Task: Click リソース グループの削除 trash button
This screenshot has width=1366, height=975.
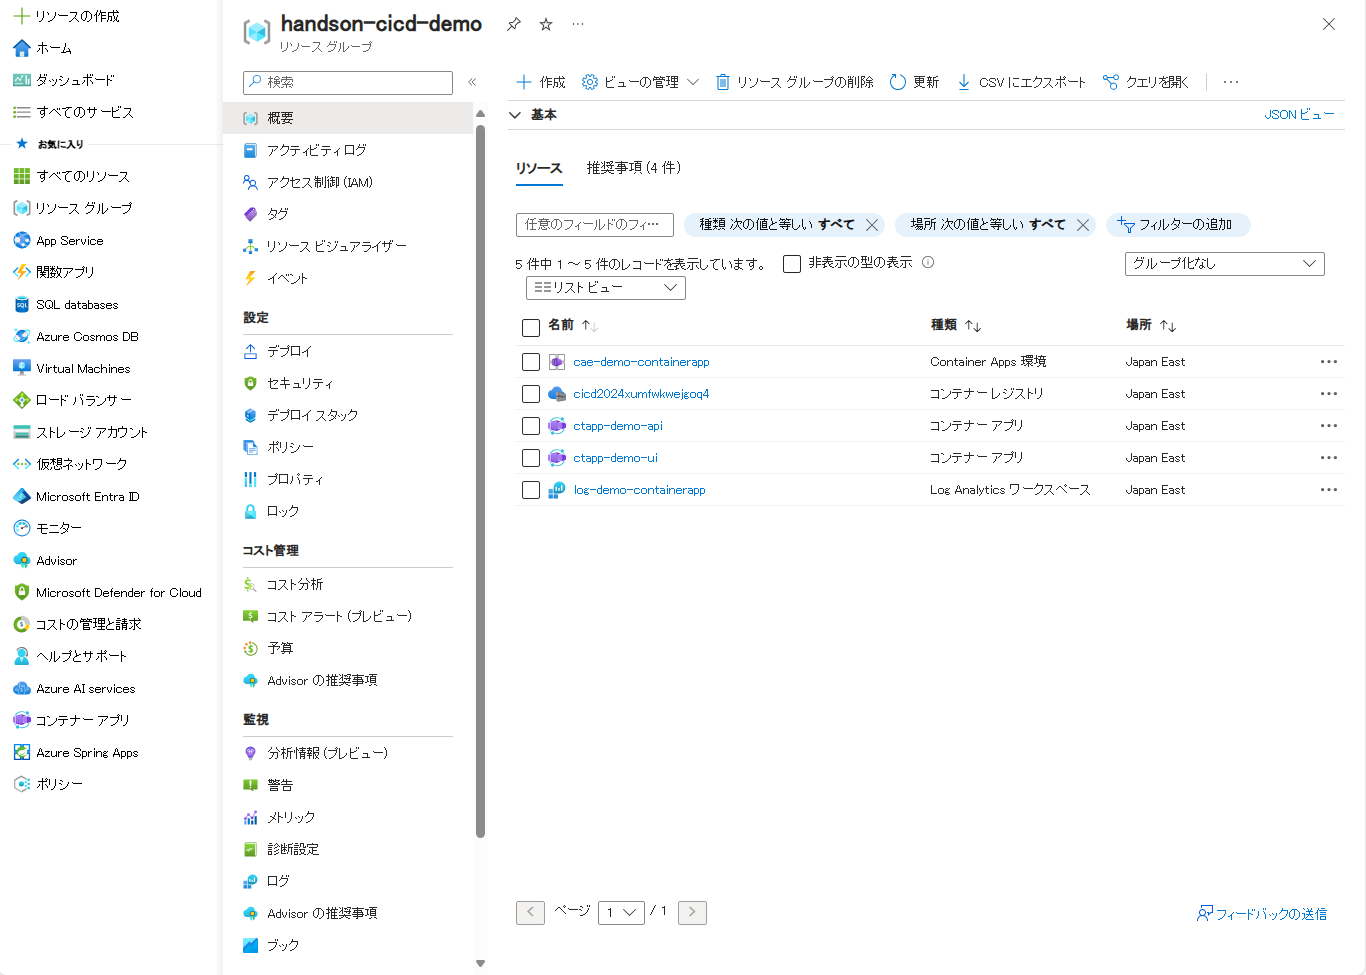Action: 794,82
